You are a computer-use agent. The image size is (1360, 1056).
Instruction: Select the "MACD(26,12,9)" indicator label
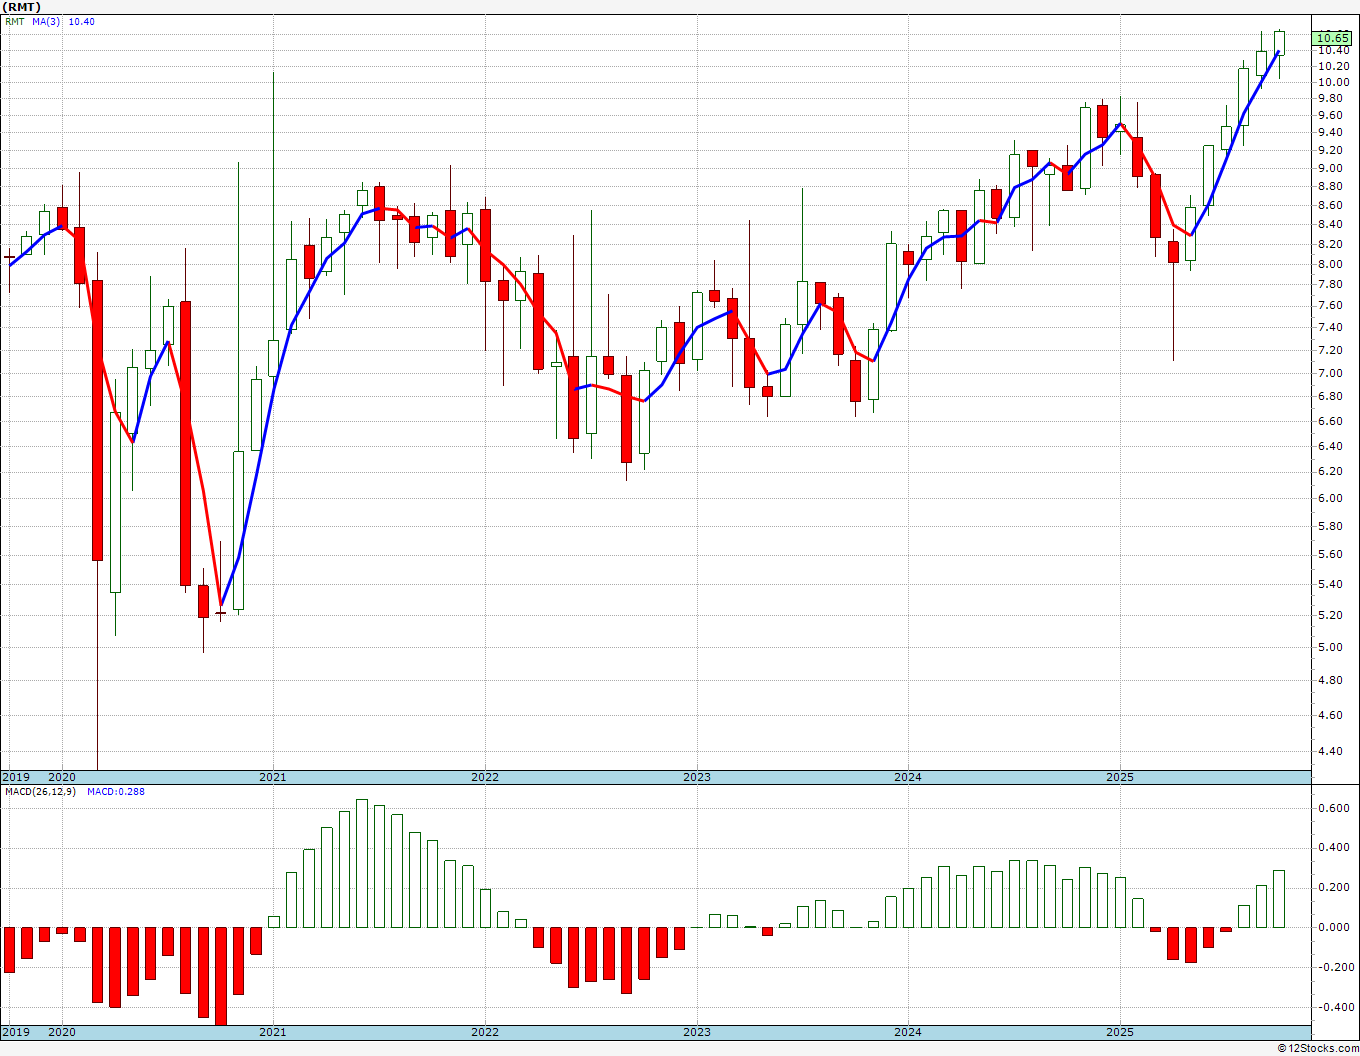(40, 792)
